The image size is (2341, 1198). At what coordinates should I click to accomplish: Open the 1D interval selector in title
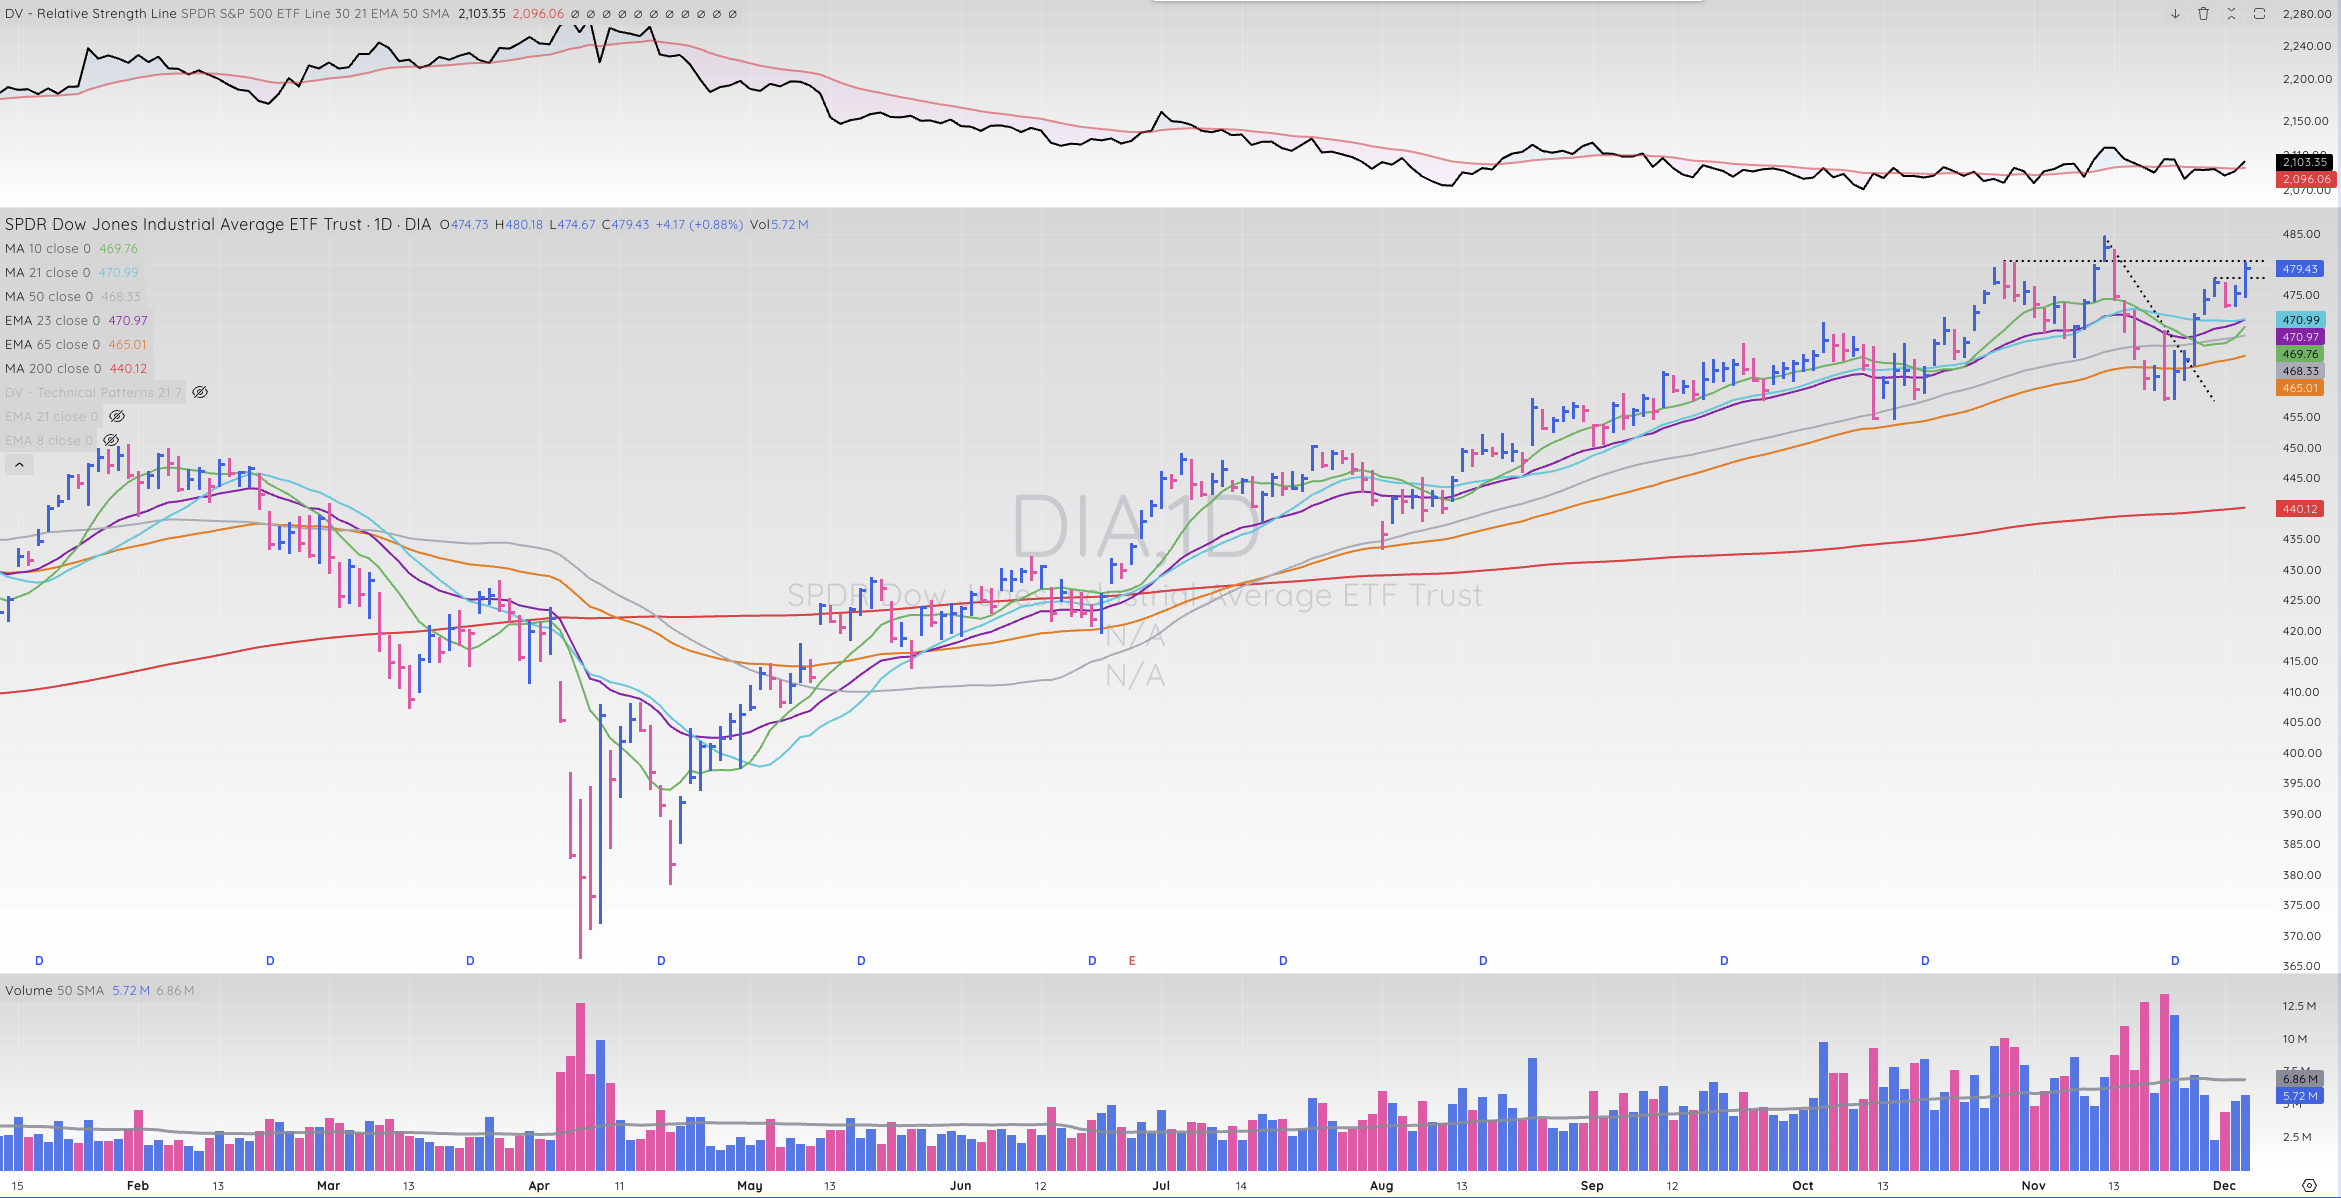(x=383, y=225)
